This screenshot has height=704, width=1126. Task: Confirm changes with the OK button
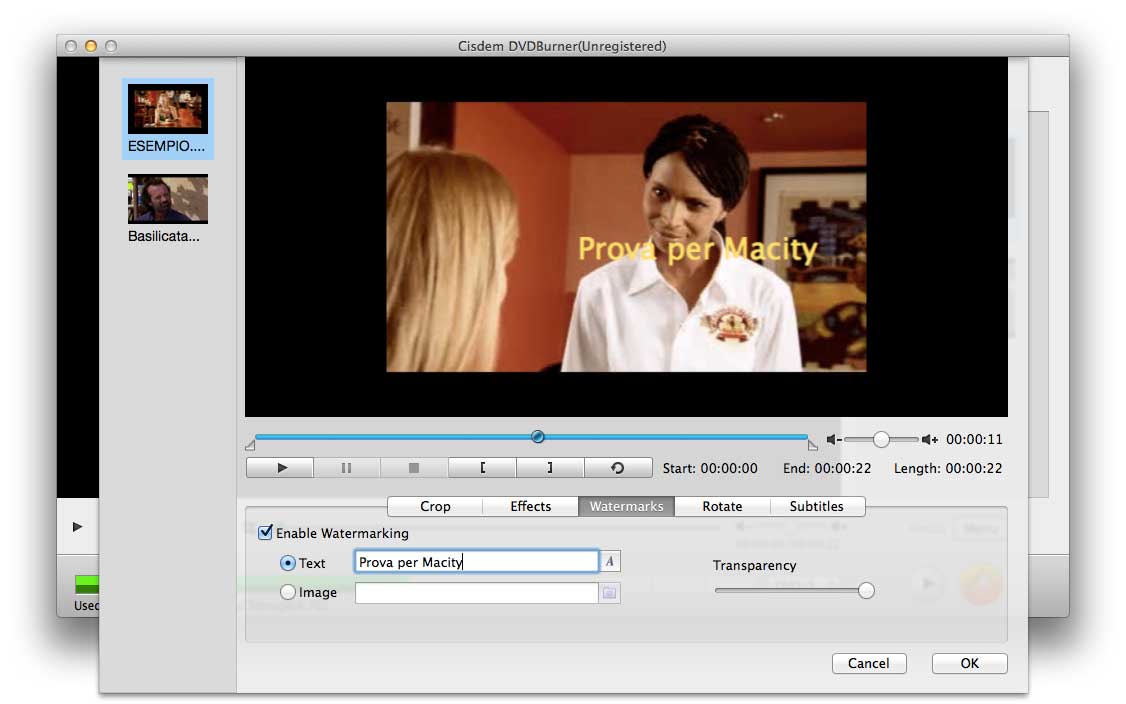click(969, 664)
